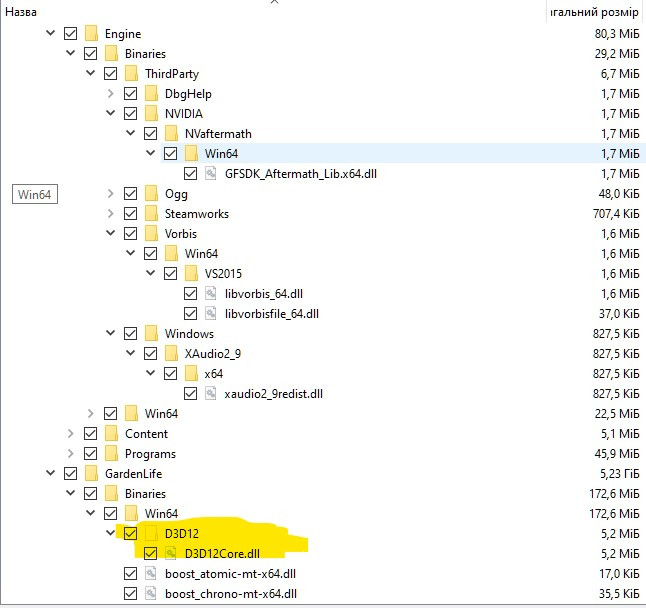Click the libvorbis_64.dll file icon
This screenshot has width=646, height=608.
click(211, 293)
